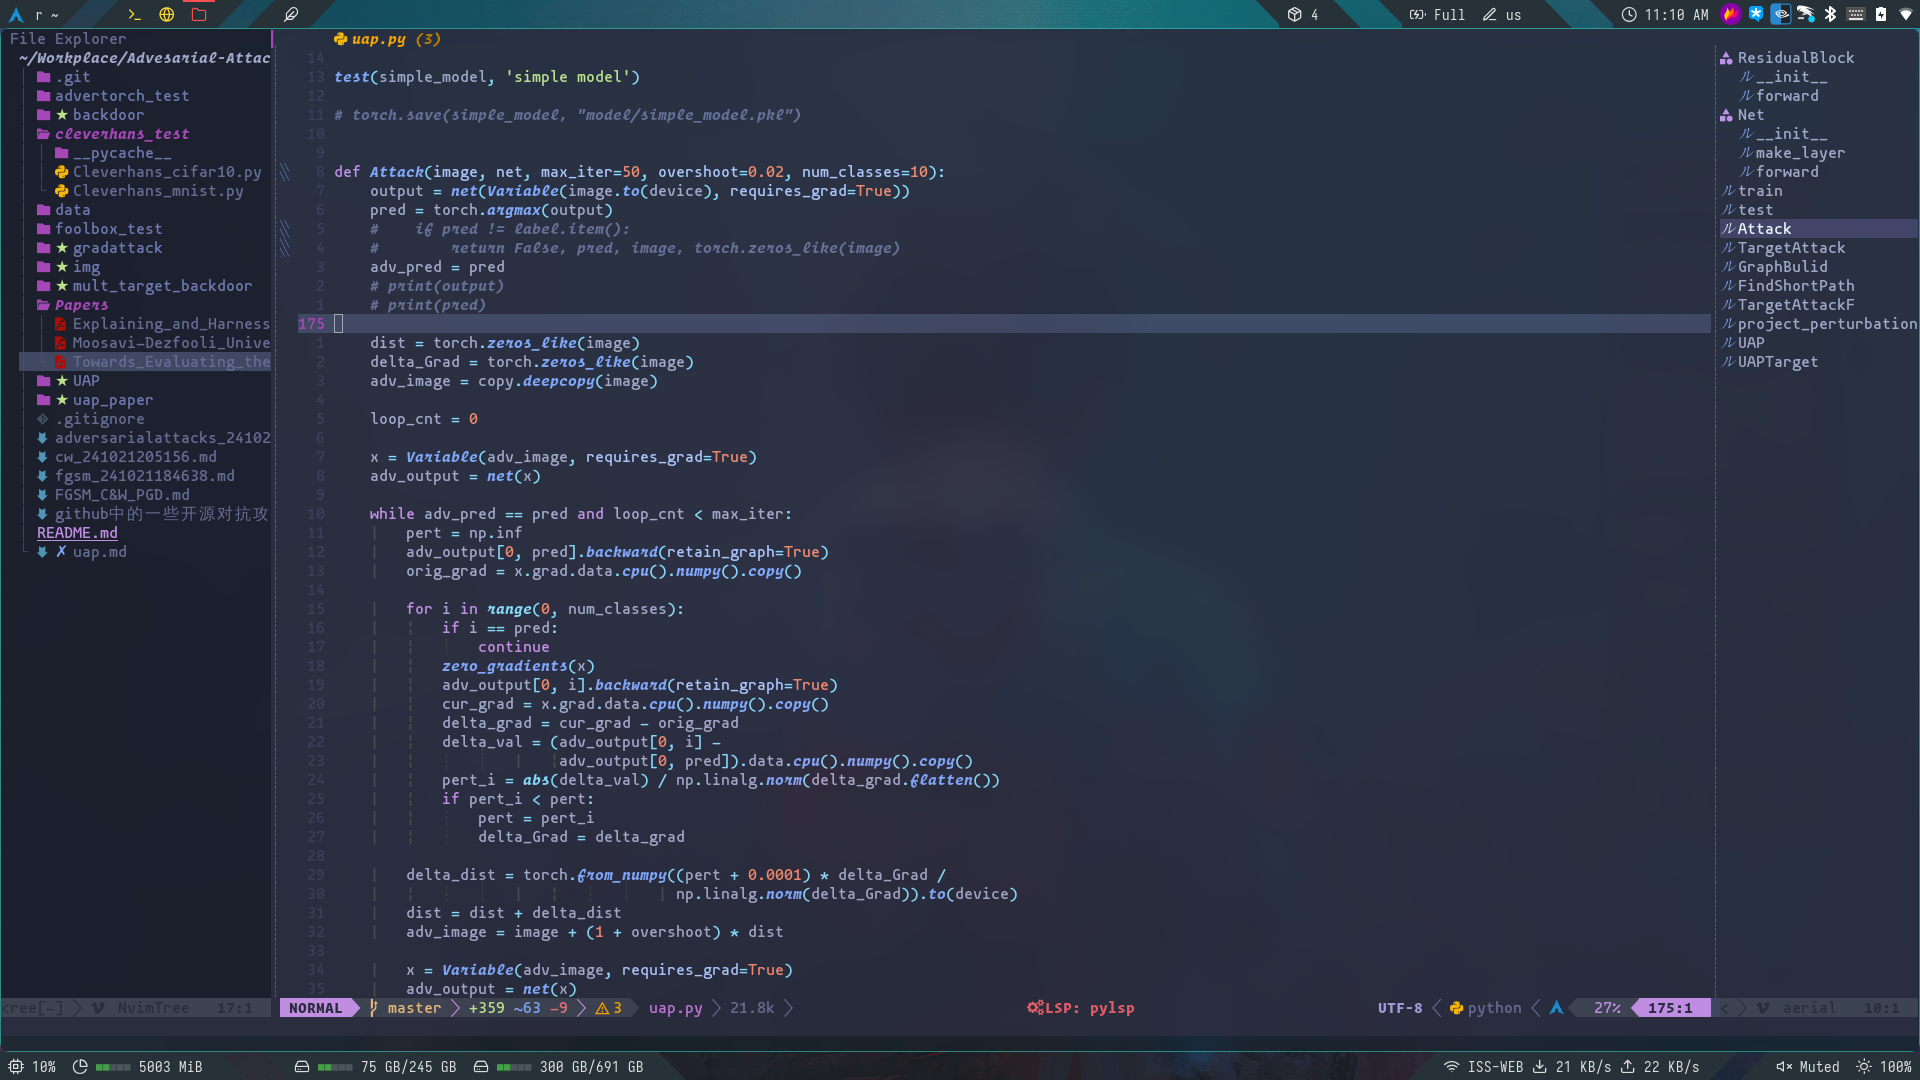
Task: Collapse the cleverhans_test folder
Action: [x=121, y=134]
